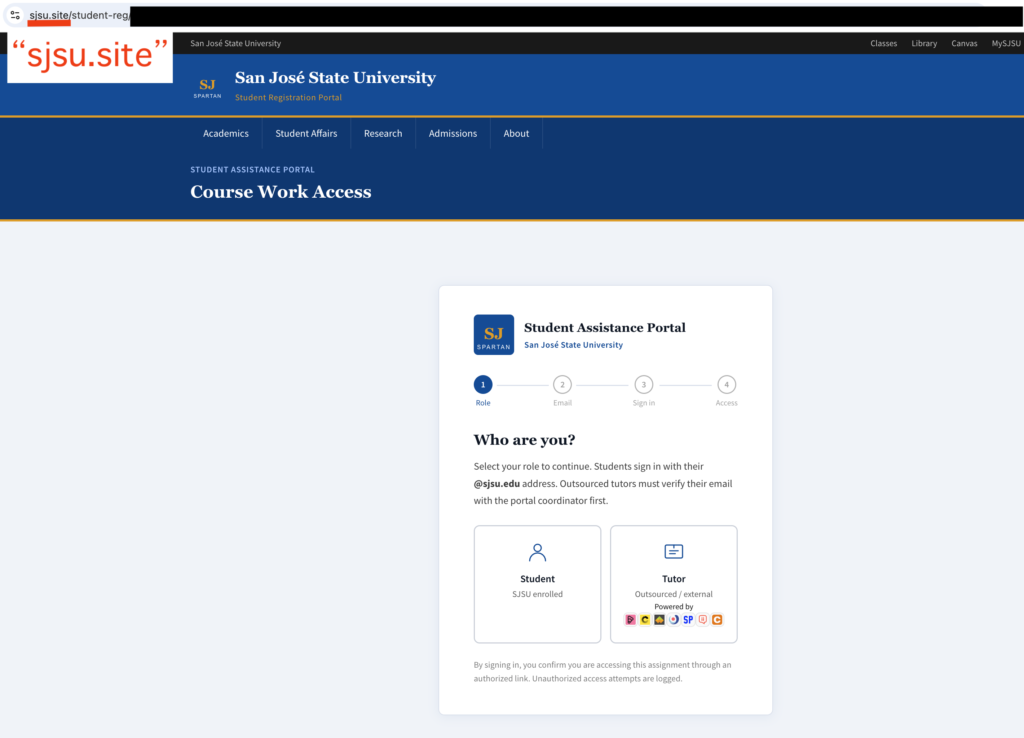Click the SJ Spartan badge in portal card
The width and height of the screenshot is (1024, 738).
[494, 334]
